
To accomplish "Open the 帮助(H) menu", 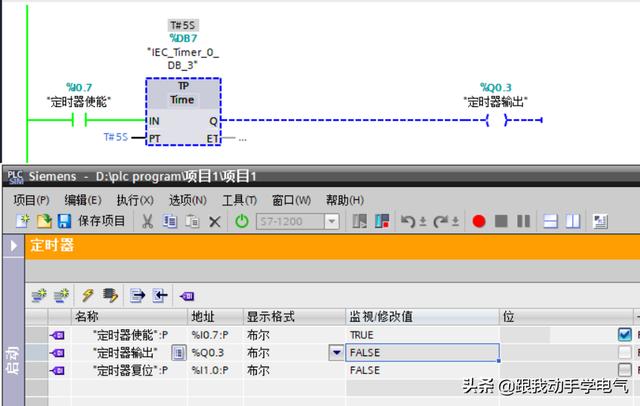I will point(344,200).
